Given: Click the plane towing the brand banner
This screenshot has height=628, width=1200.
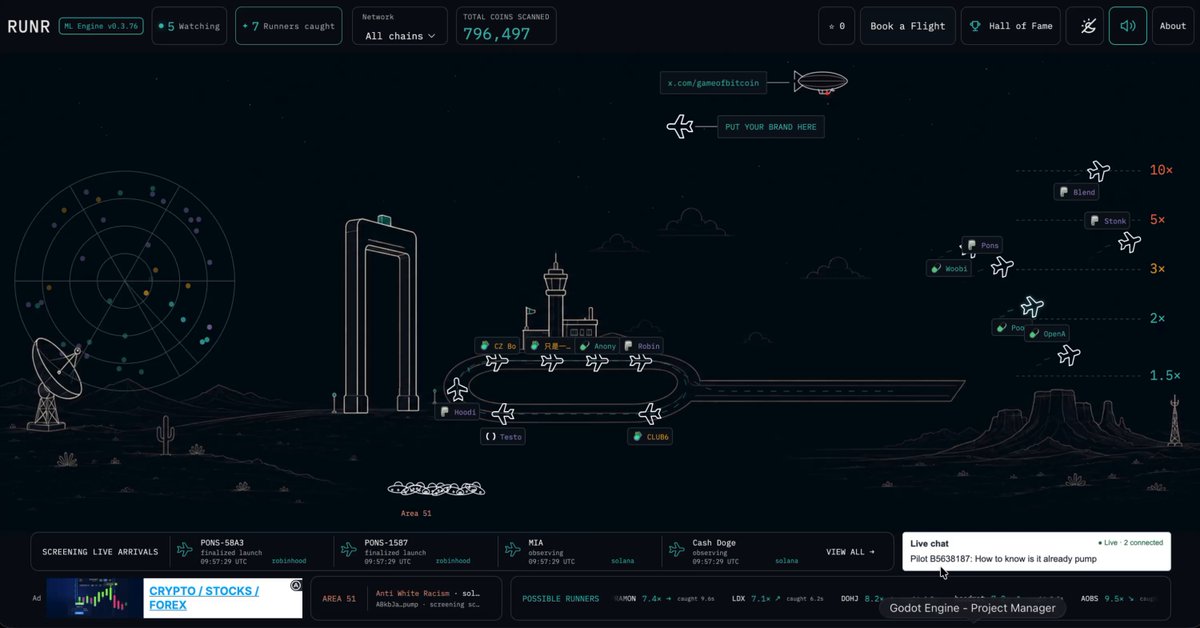Looking at the screenshot, I should (x=680, y=127).
